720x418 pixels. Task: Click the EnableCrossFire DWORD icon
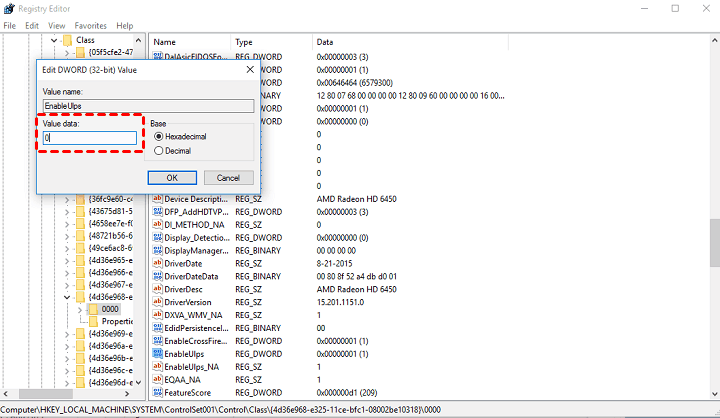click(x=158, y=341)
